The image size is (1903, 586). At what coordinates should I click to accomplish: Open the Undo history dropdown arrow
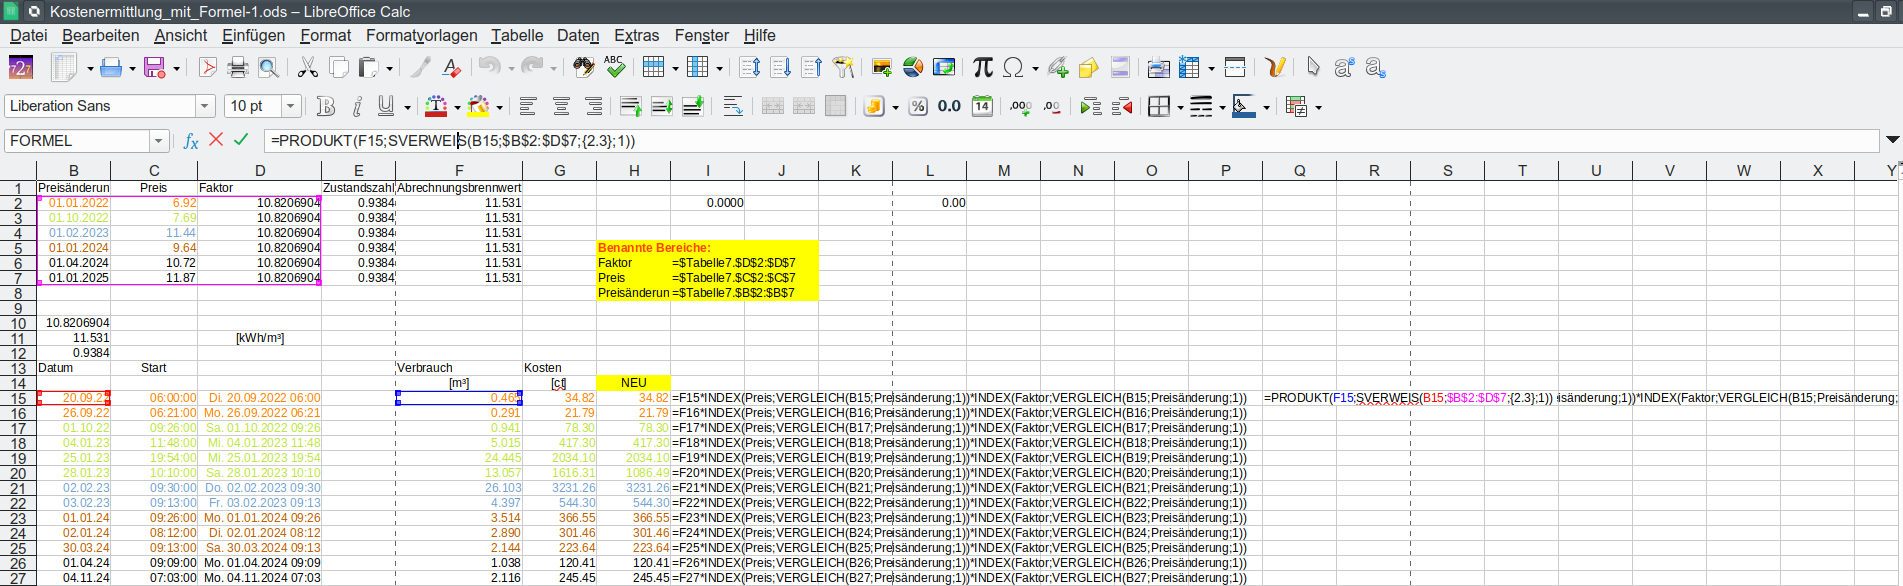pos(510,68)
